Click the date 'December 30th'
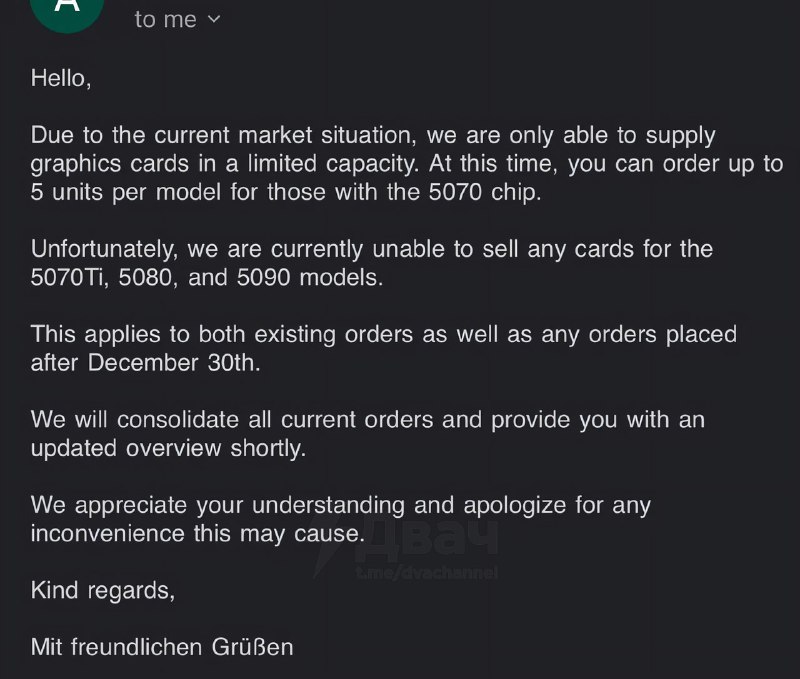800x679 pixels. (174, 363)
